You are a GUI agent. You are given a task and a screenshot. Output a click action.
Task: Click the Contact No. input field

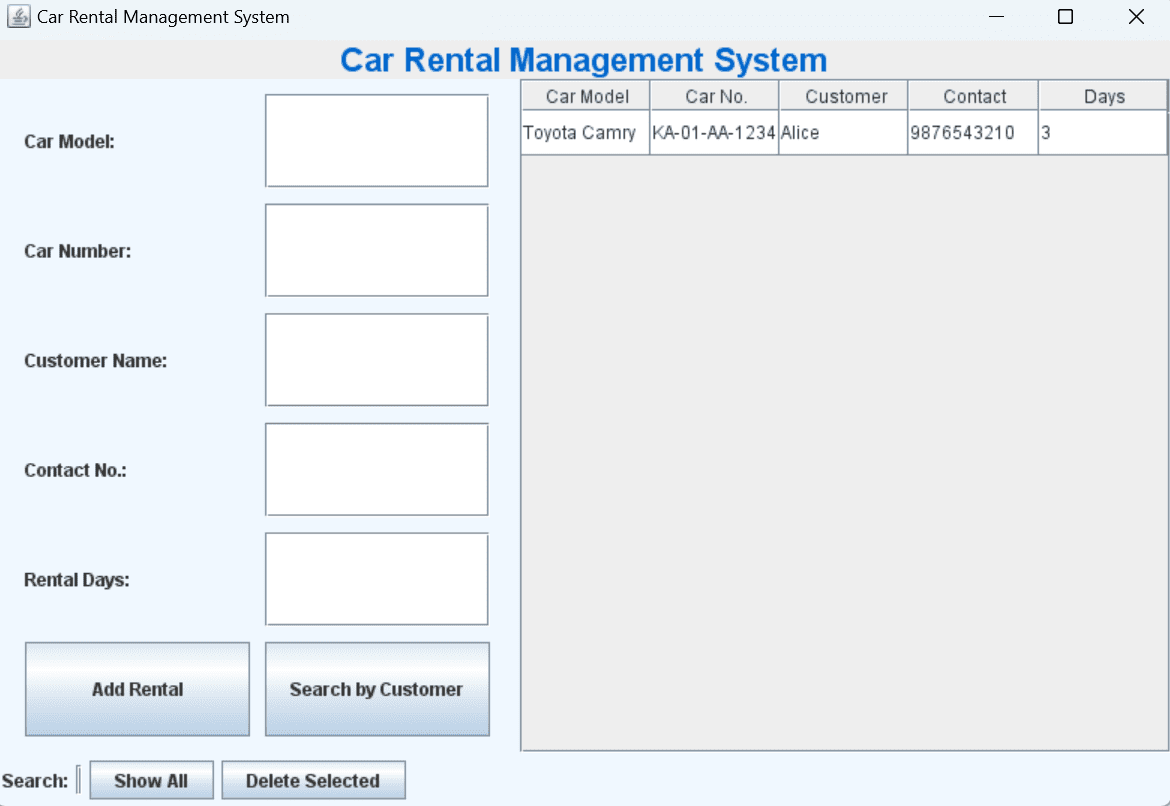376,469
